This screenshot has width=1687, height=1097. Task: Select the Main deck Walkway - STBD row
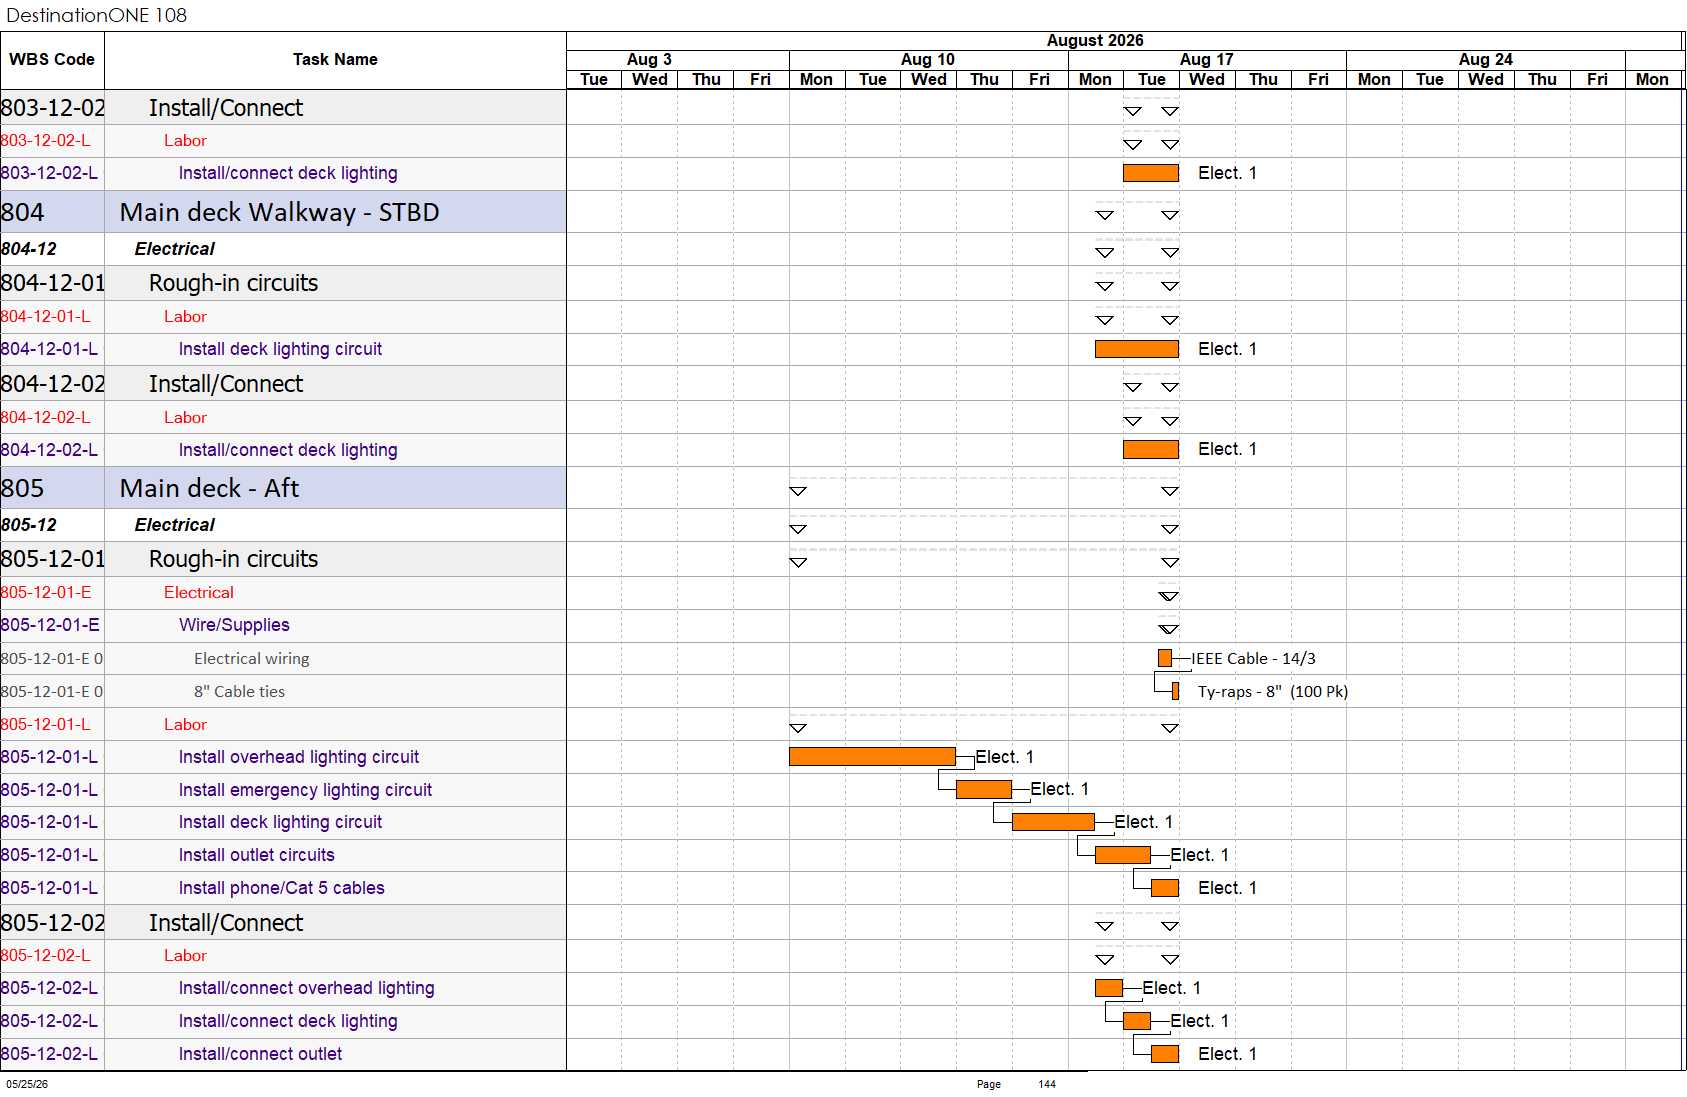pyautogui.click(x=283, y=212)
